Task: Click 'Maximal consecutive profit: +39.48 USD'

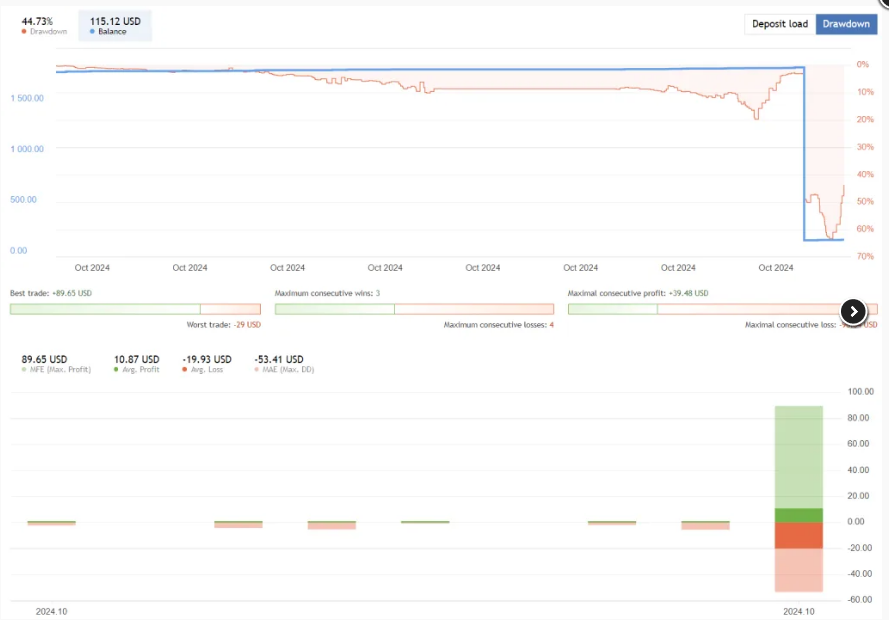Action: 638,293
